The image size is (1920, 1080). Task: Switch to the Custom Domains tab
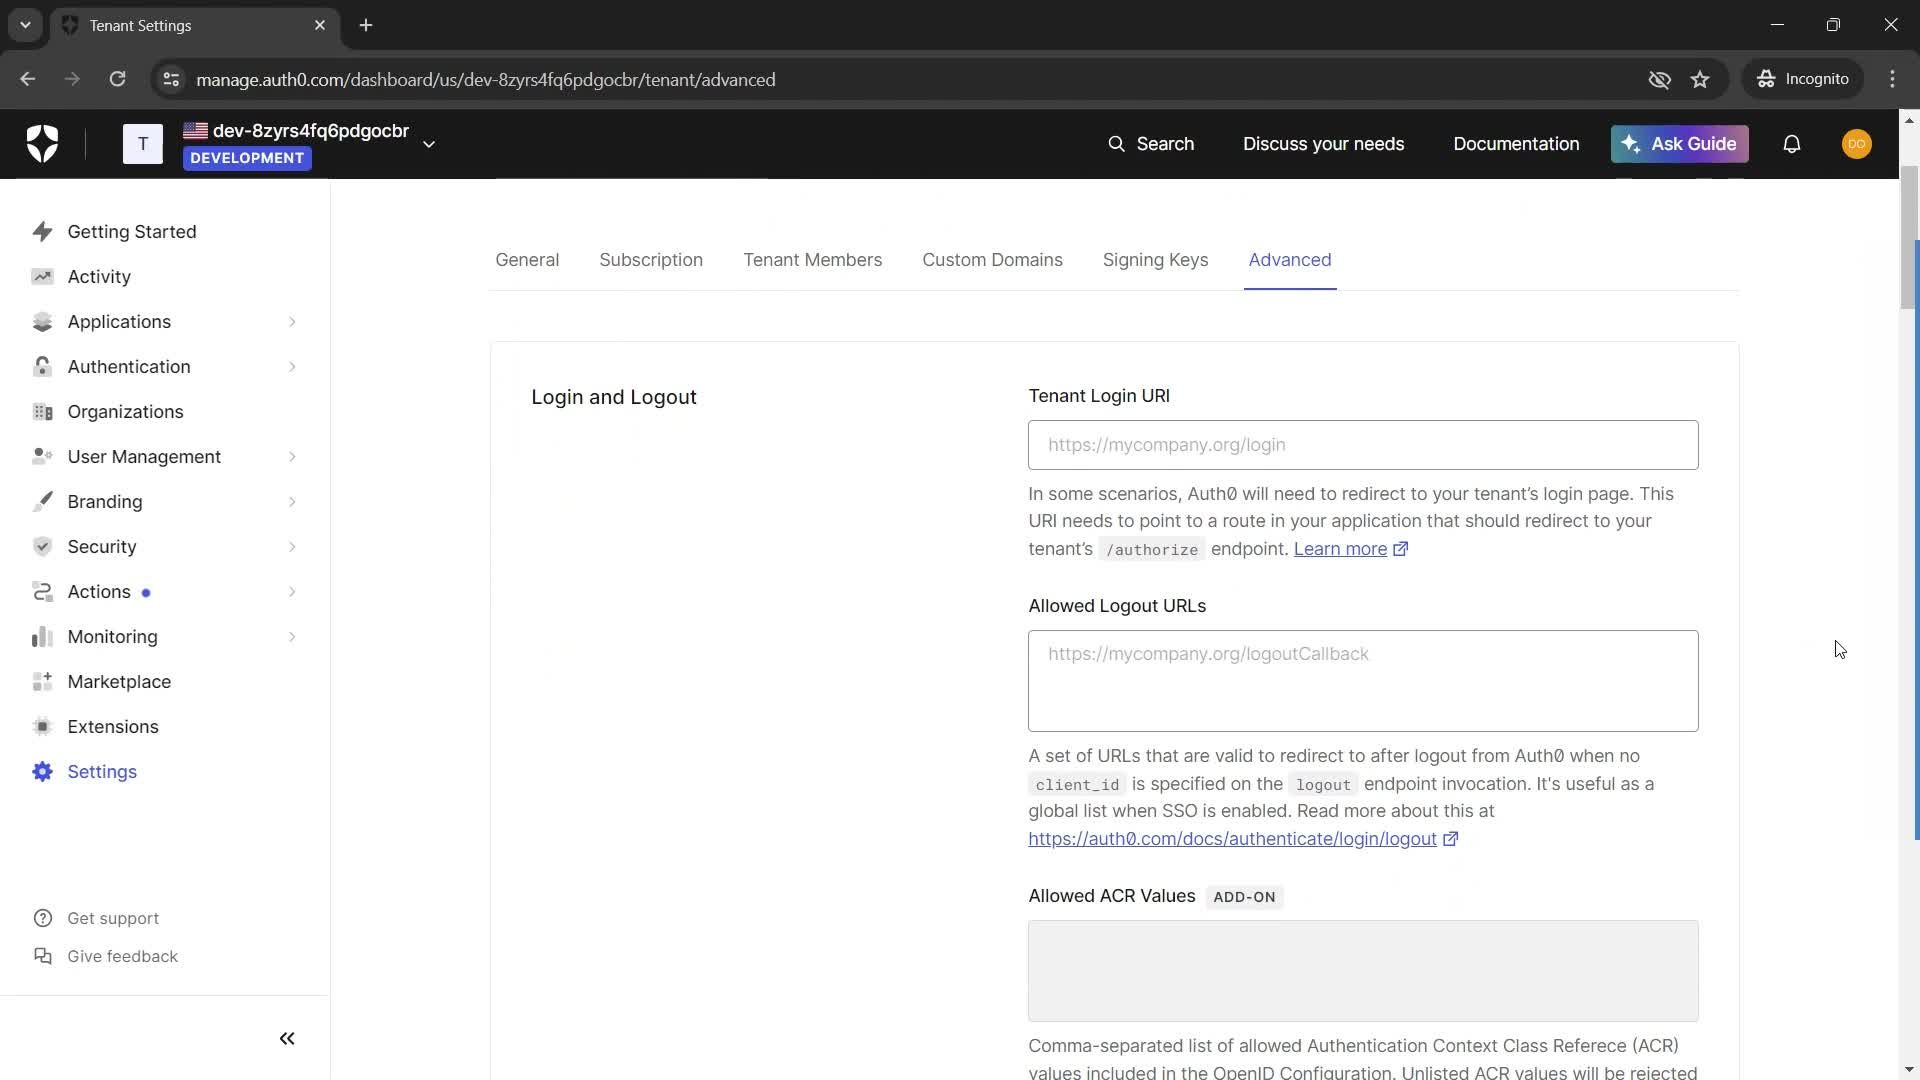click(992, 260)
